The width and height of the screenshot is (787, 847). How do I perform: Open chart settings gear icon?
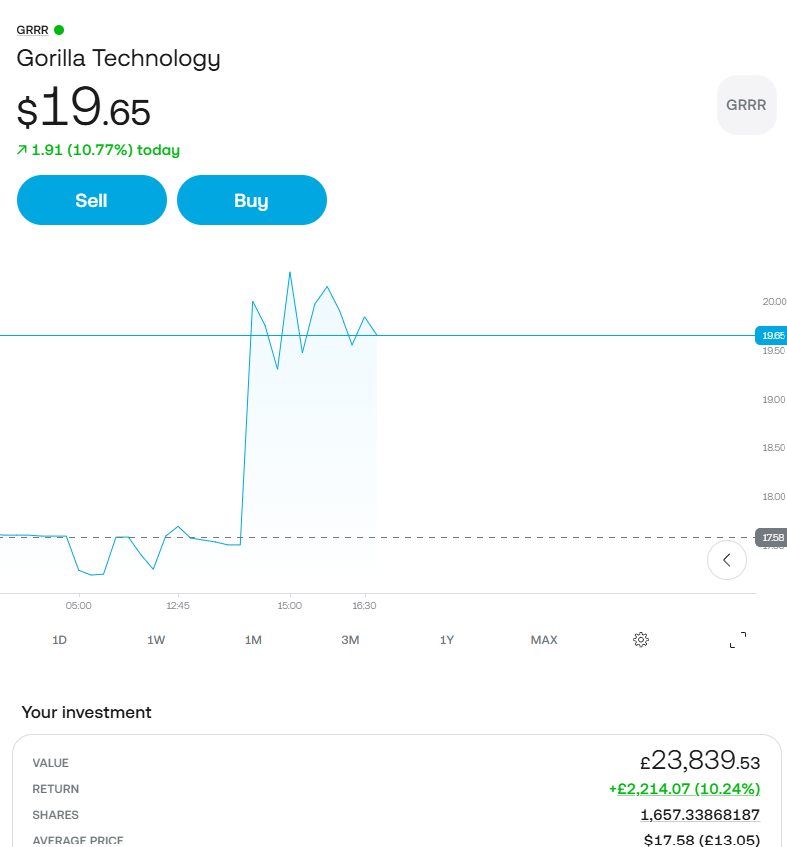tap(641, 640)
